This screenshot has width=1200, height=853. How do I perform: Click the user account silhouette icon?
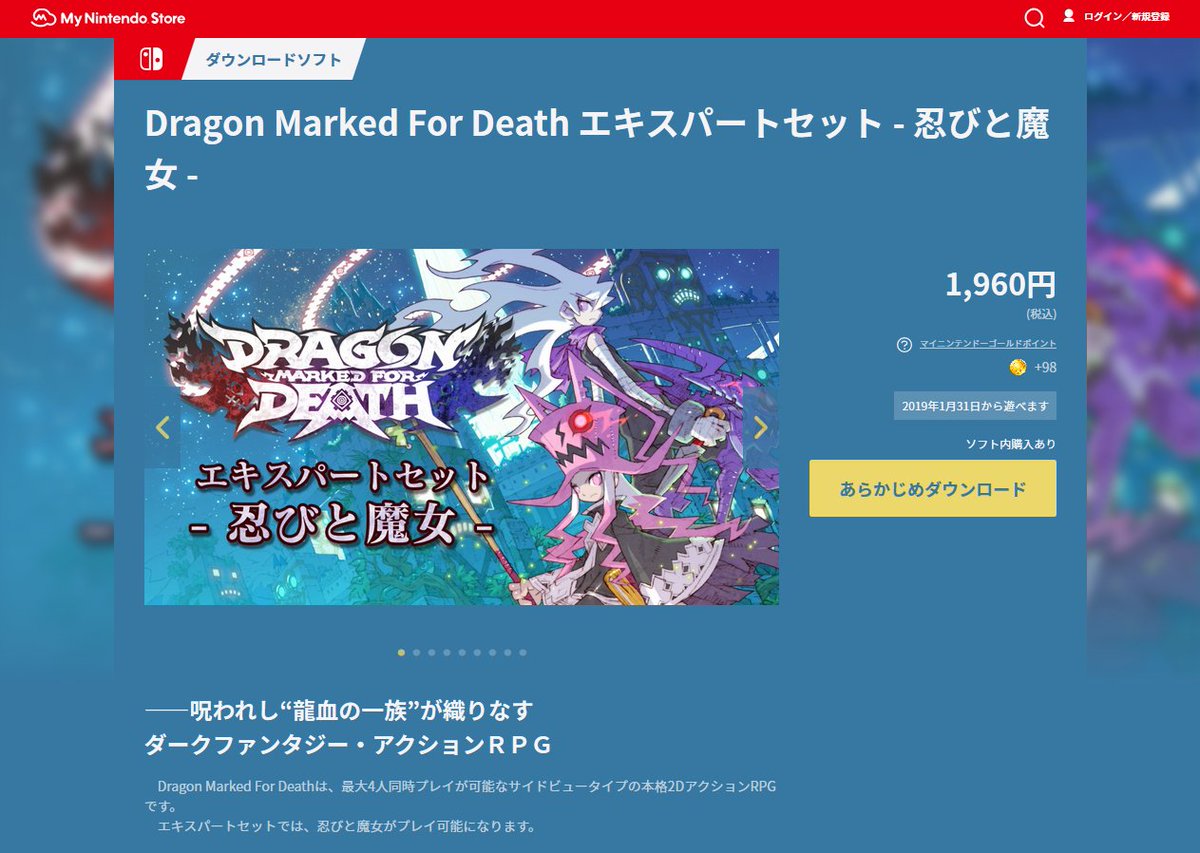pos(1068,16)
